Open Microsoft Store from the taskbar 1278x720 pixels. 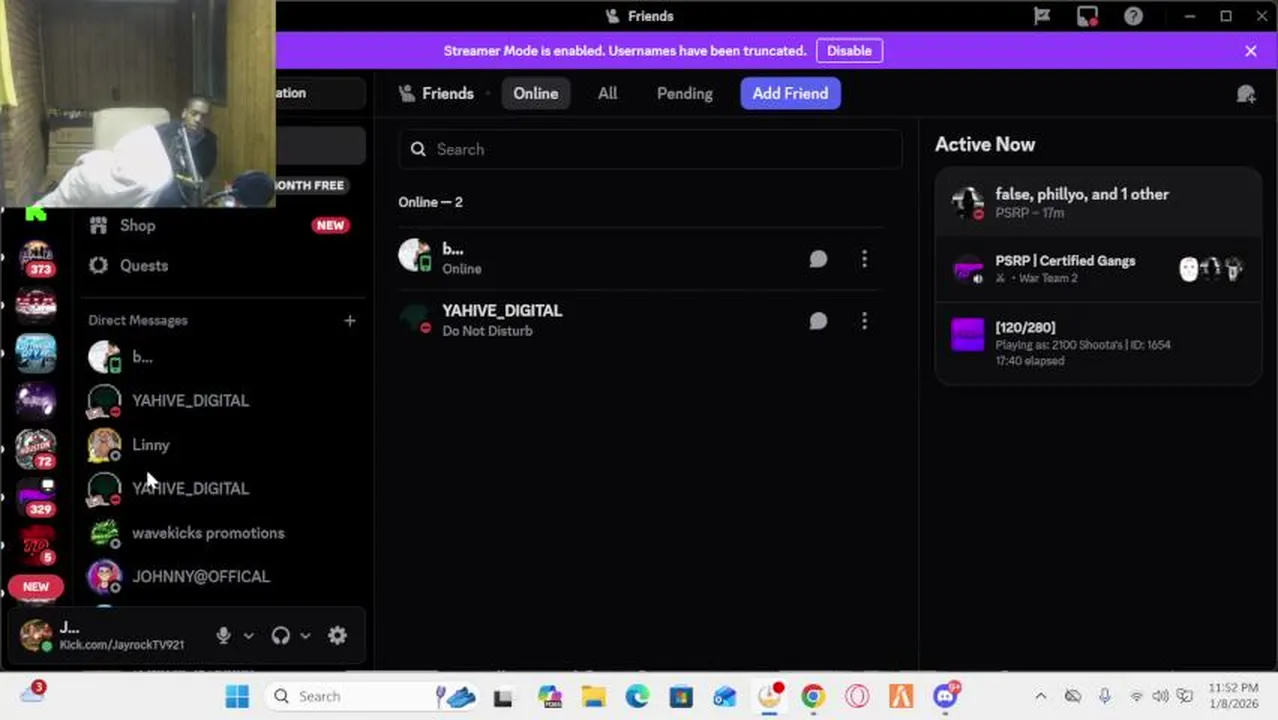click(x=681, y=696)
